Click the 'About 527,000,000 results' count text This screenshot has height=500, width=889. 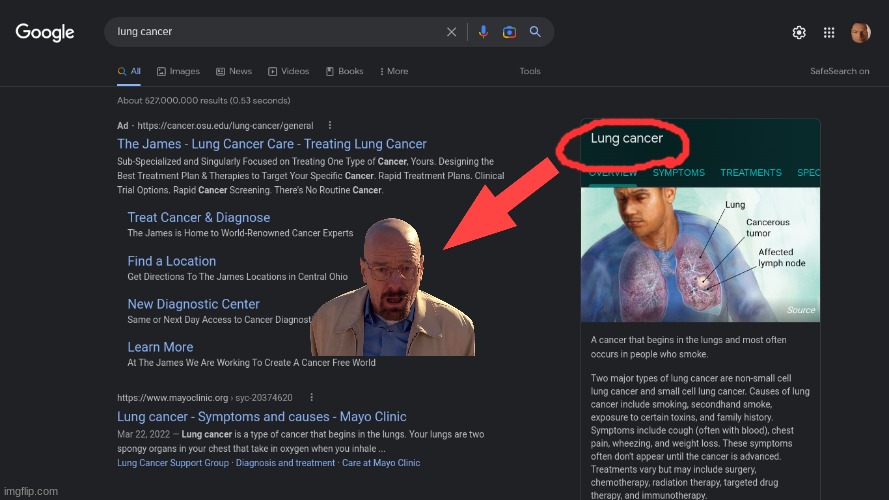tap(204, 101)
